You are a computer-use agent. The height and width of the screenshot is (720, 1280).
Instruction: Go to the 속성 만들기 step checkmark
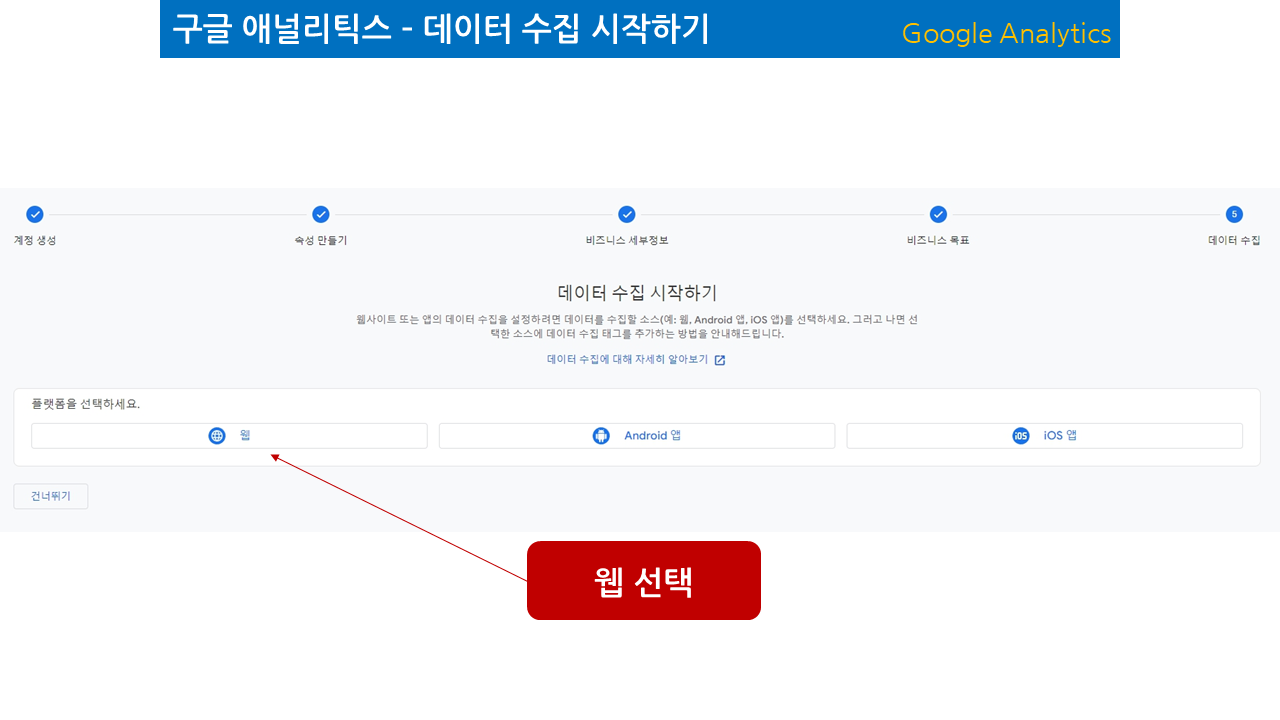(321, 214)
